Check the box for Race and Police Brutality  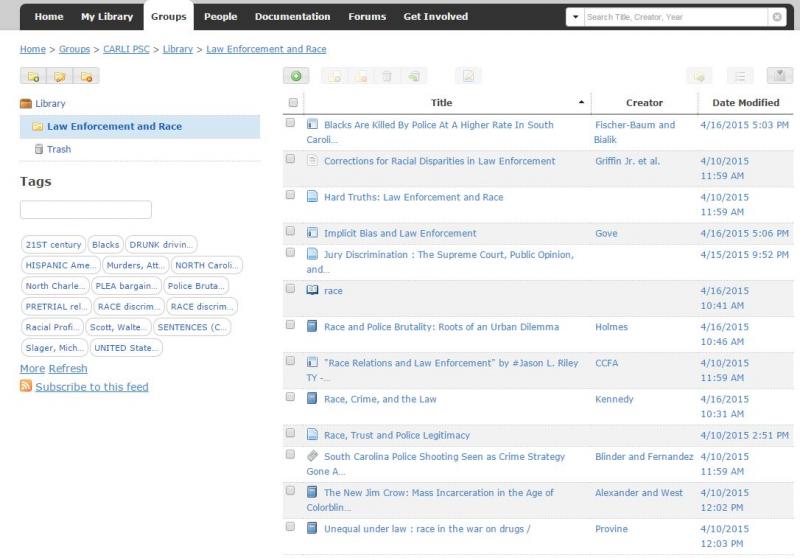click(290, 325)
